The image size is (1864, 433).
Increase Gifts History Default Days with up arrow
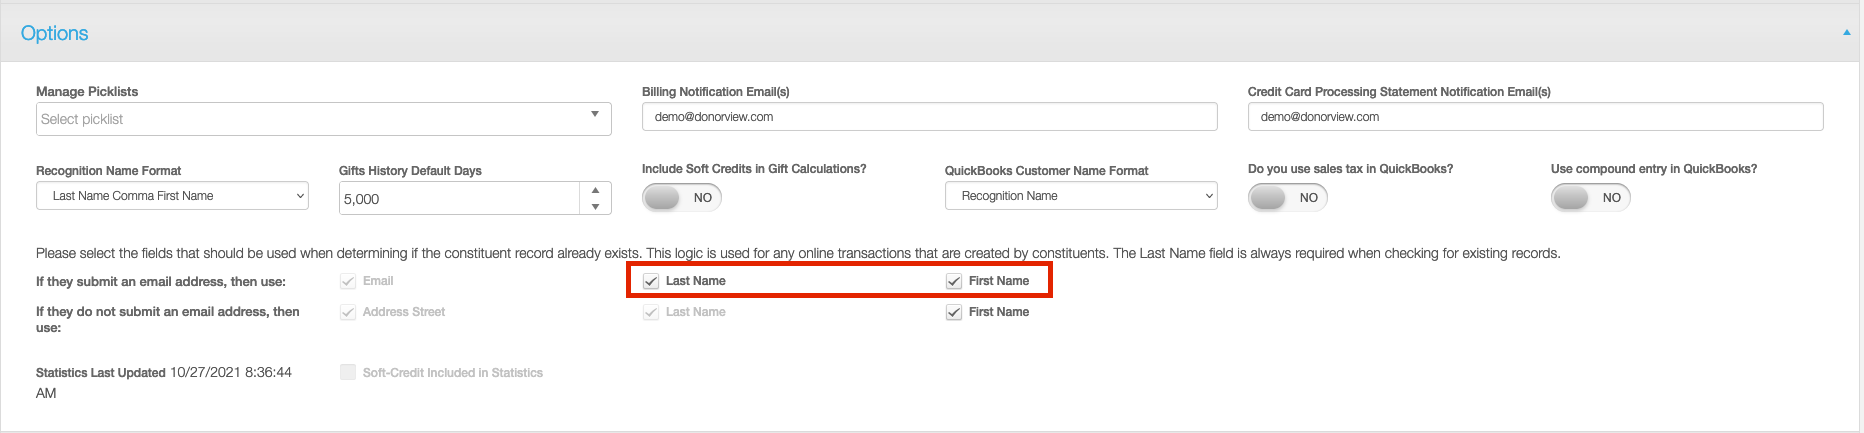coord(595,190)
